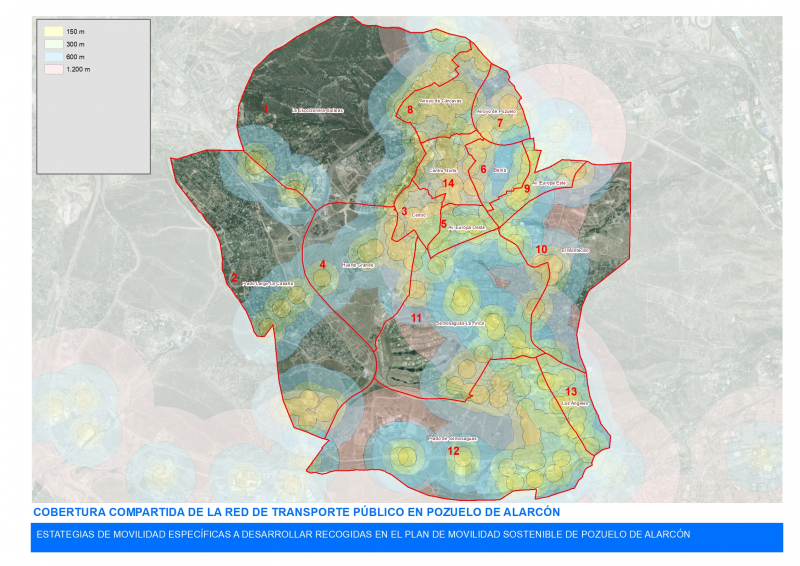This screenshot has width=800, height=566.
Task: Click the Av. Europa Este label
Action: click(549, 183)
